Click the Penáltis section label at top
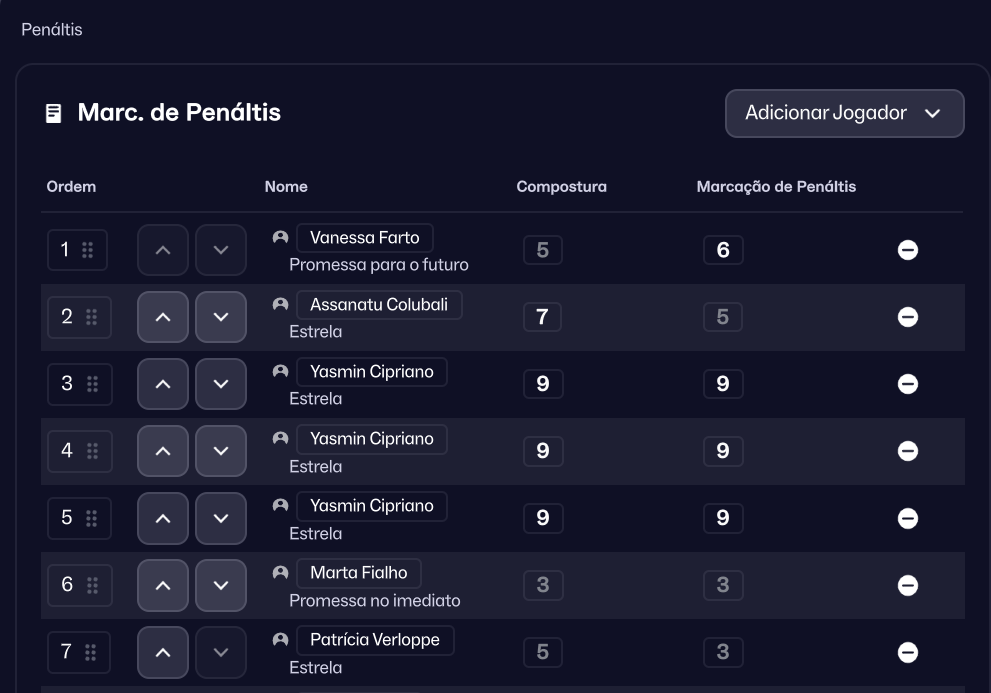 pyautogui.click(x=52, y=30)
